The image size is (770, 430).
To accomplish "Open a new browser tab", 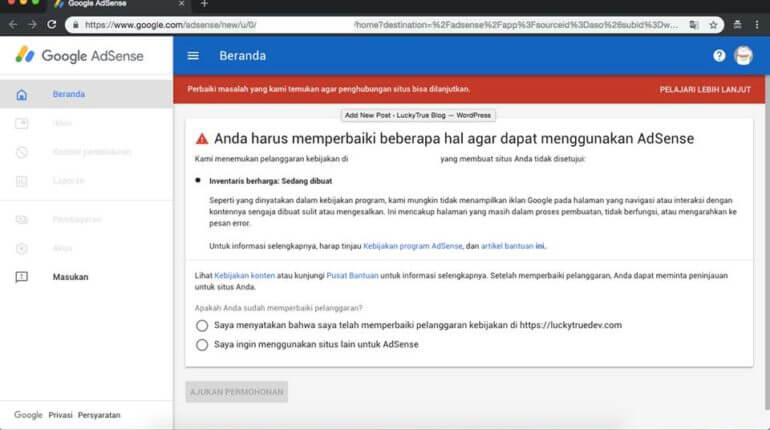I will pyautogui.click(x=204, y=5).
